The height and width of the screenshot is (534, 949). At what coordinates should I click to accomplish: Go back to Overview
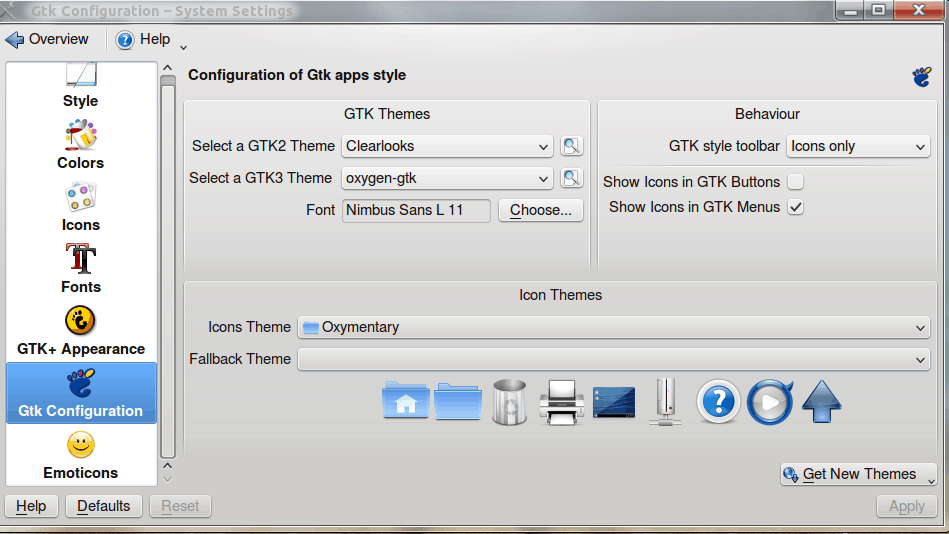pos(47,39)
